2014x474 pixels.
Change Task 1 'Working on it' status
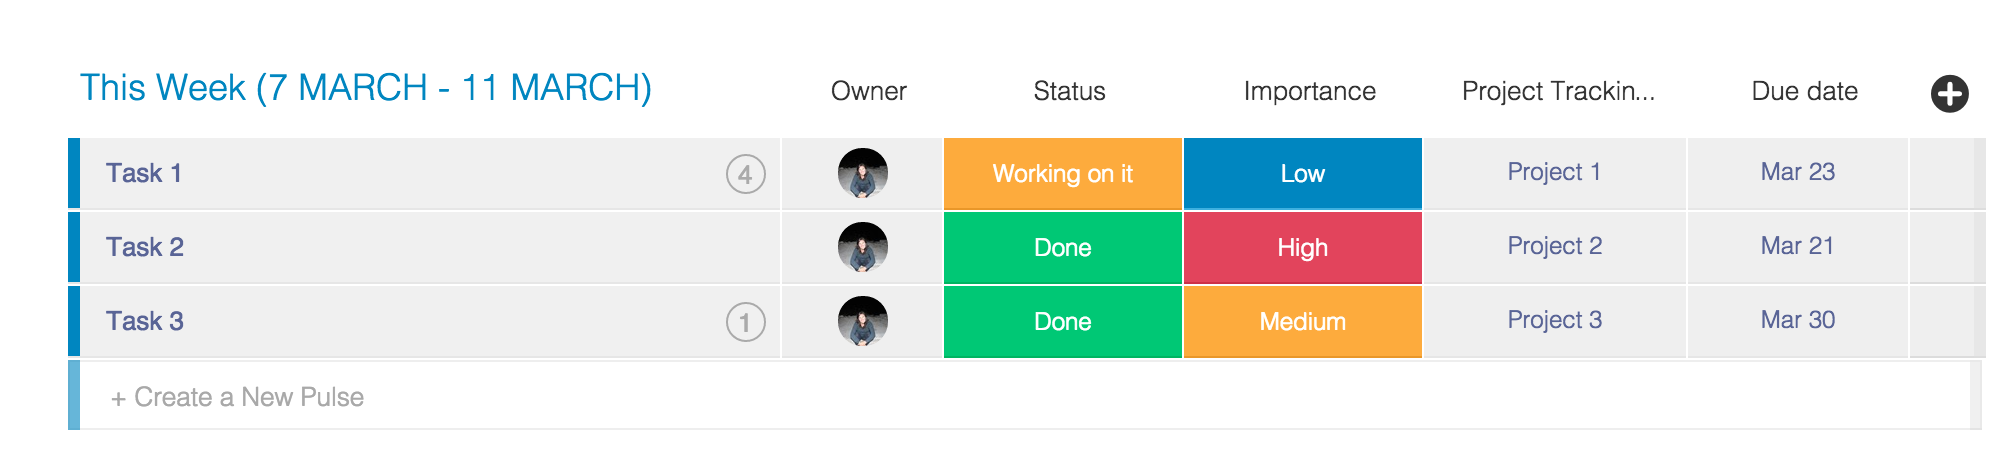click(1063, 174)
